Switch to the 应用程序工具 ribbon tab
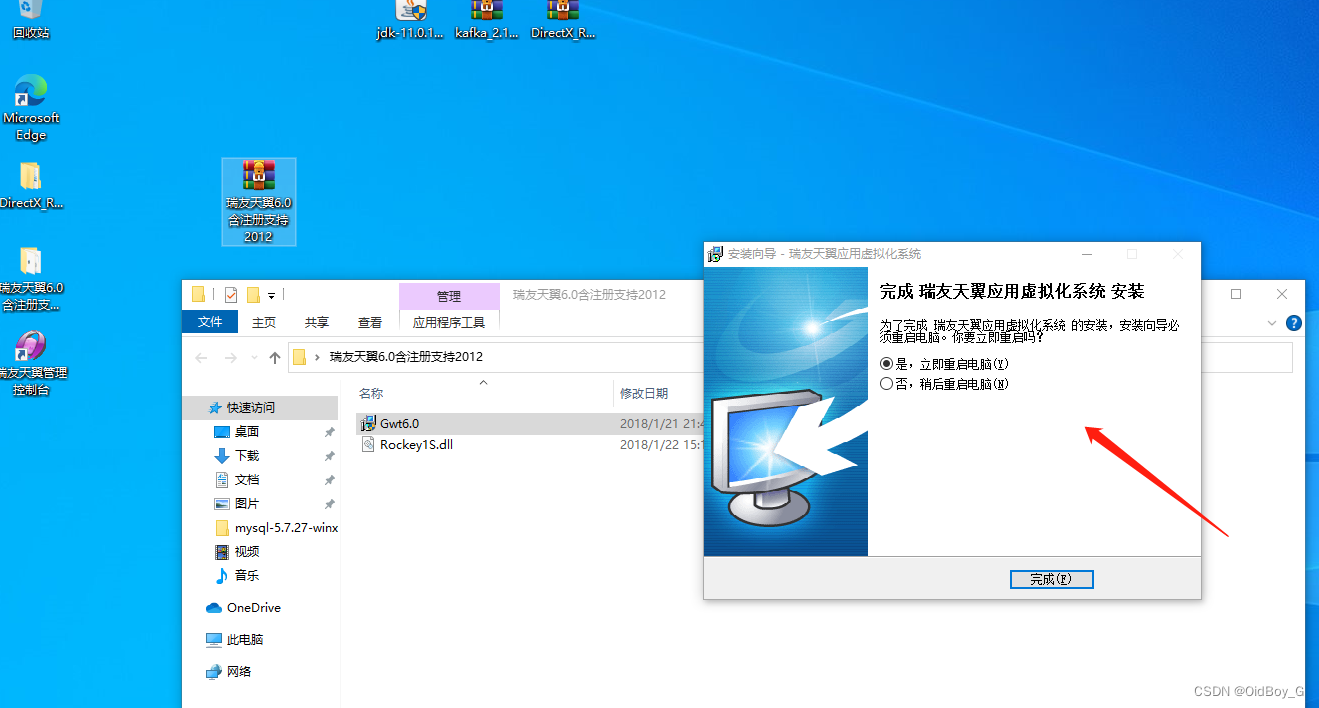Image resolution: width=1319 pixels, height=708 pixels. click(449, 322)
